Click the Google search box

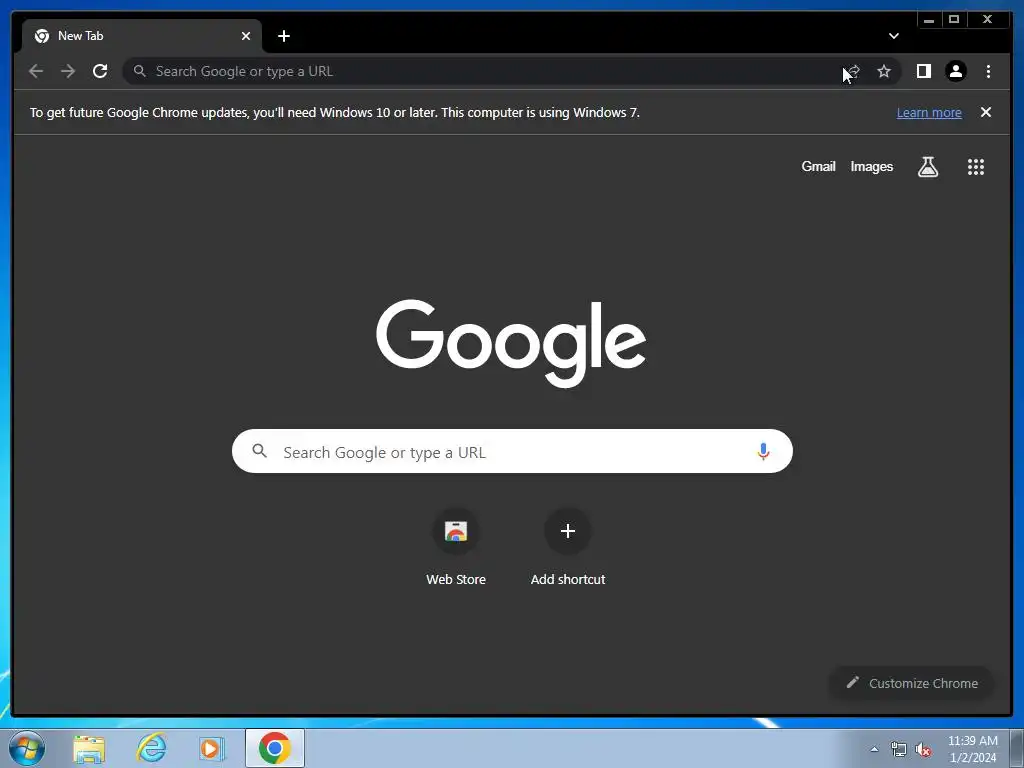click(x=512, y=451)
